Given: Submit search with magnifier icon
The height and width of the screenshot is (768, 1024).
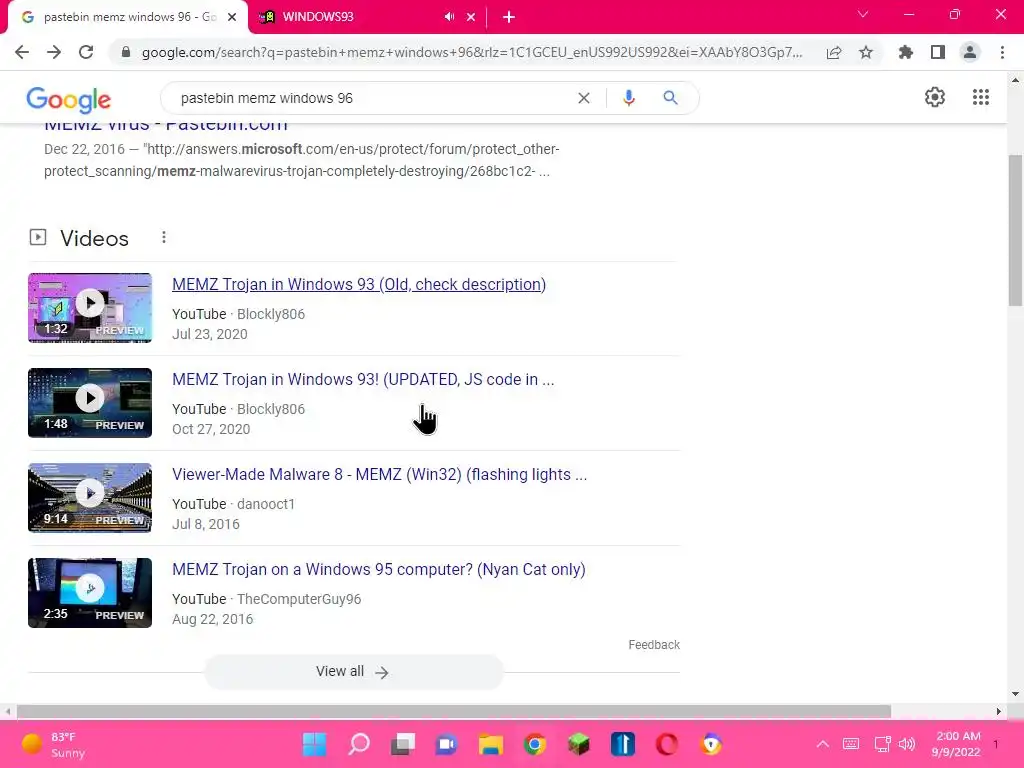Looking at the screenshot, I should tap(670, 98).
